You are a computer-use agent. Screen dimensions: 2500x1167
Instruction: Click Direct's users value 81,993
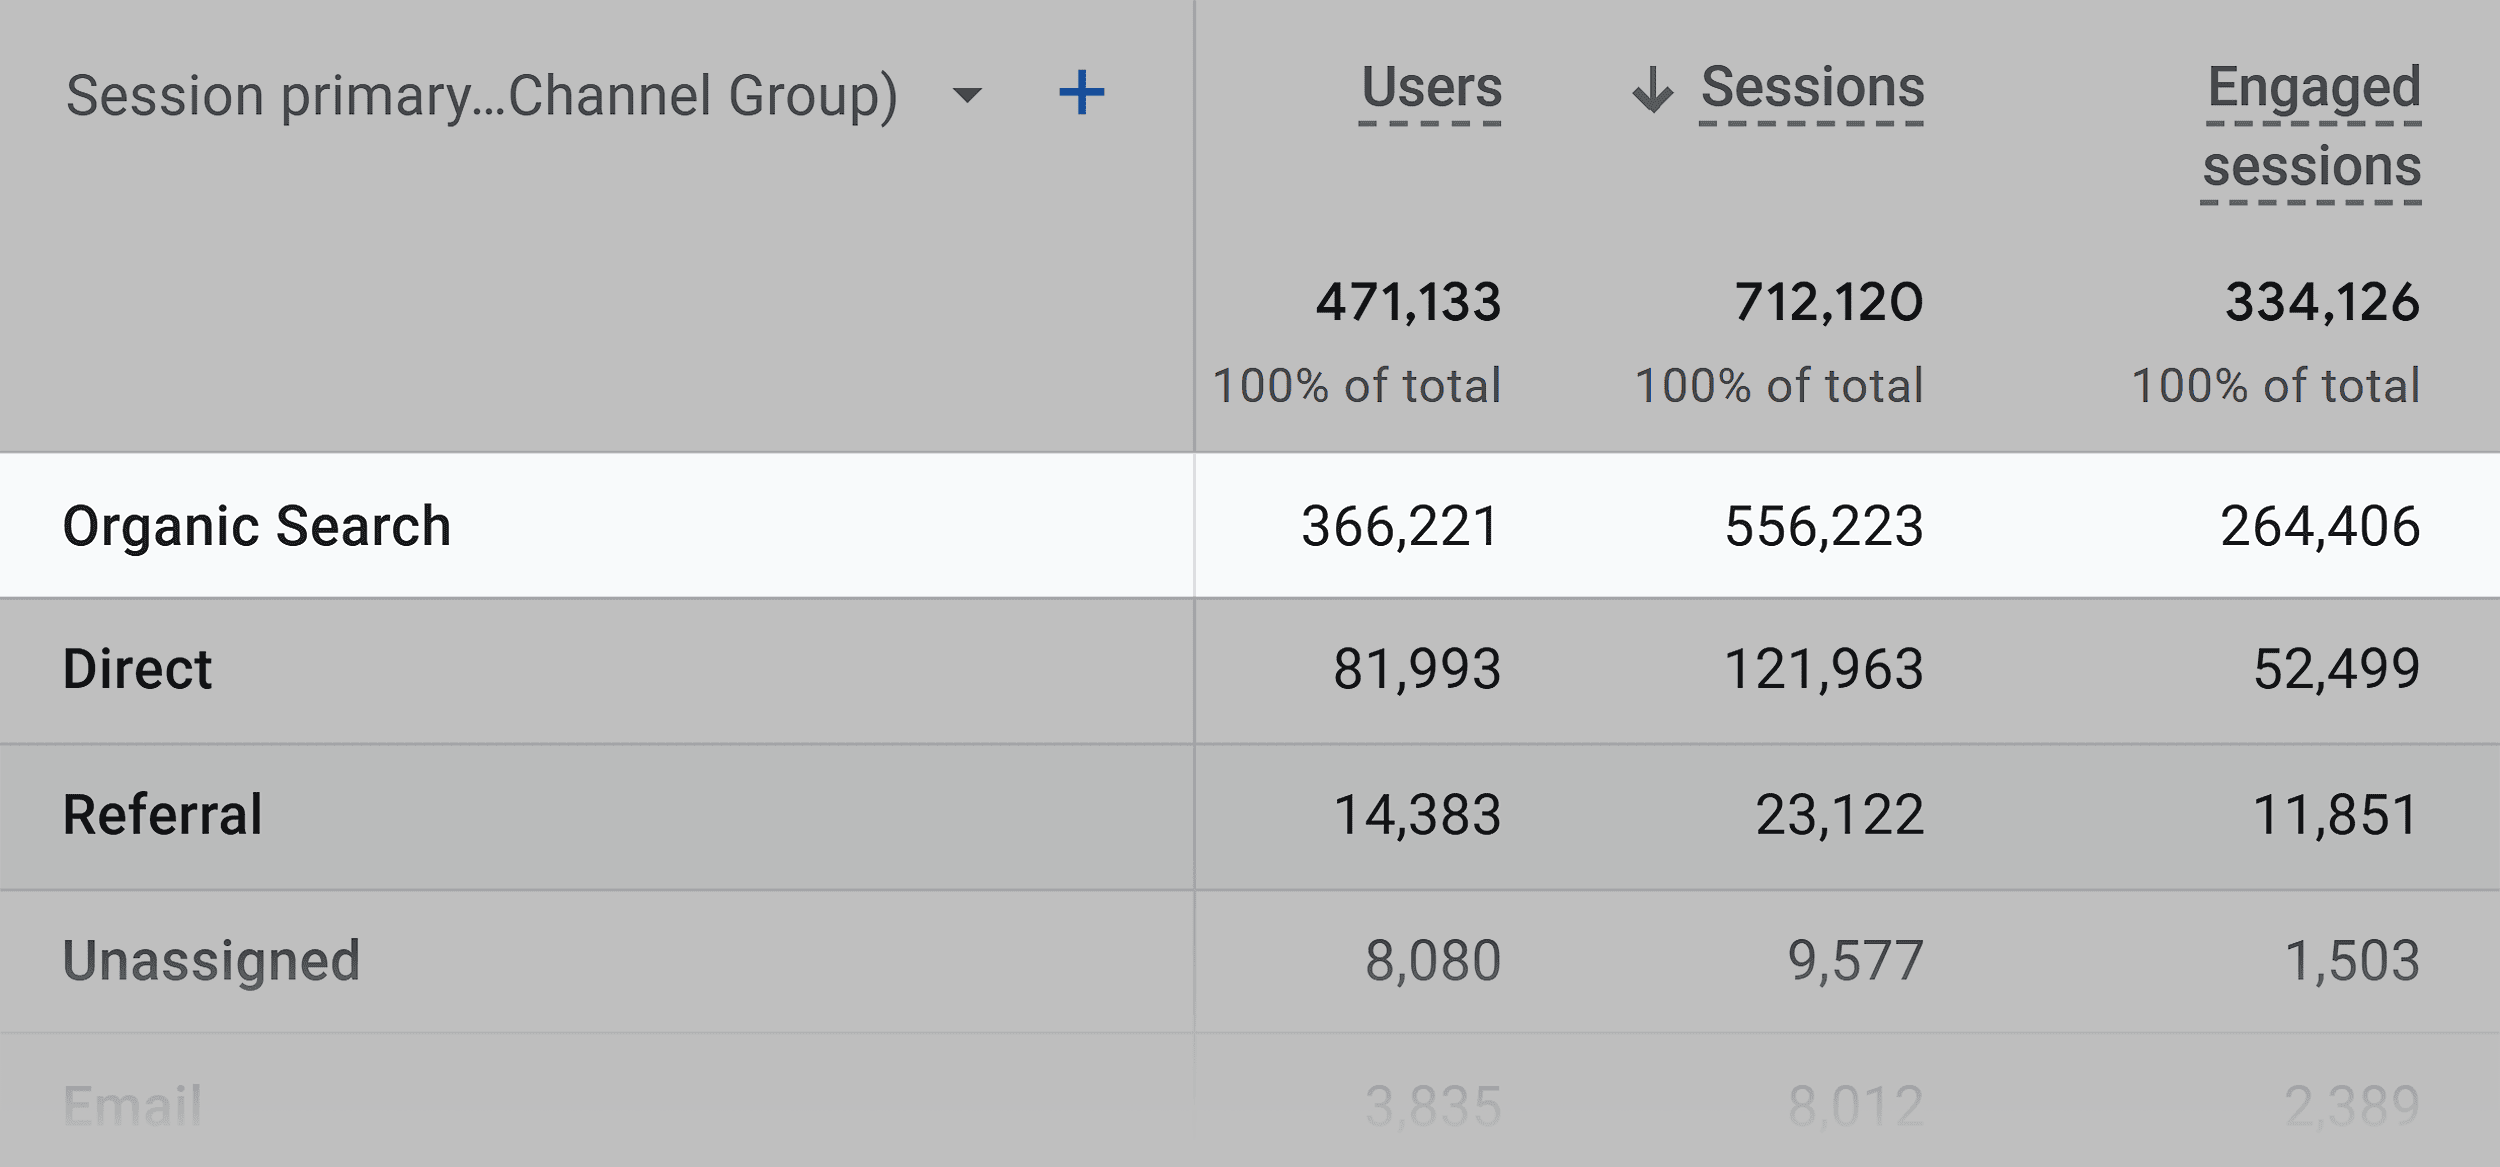1416,670
